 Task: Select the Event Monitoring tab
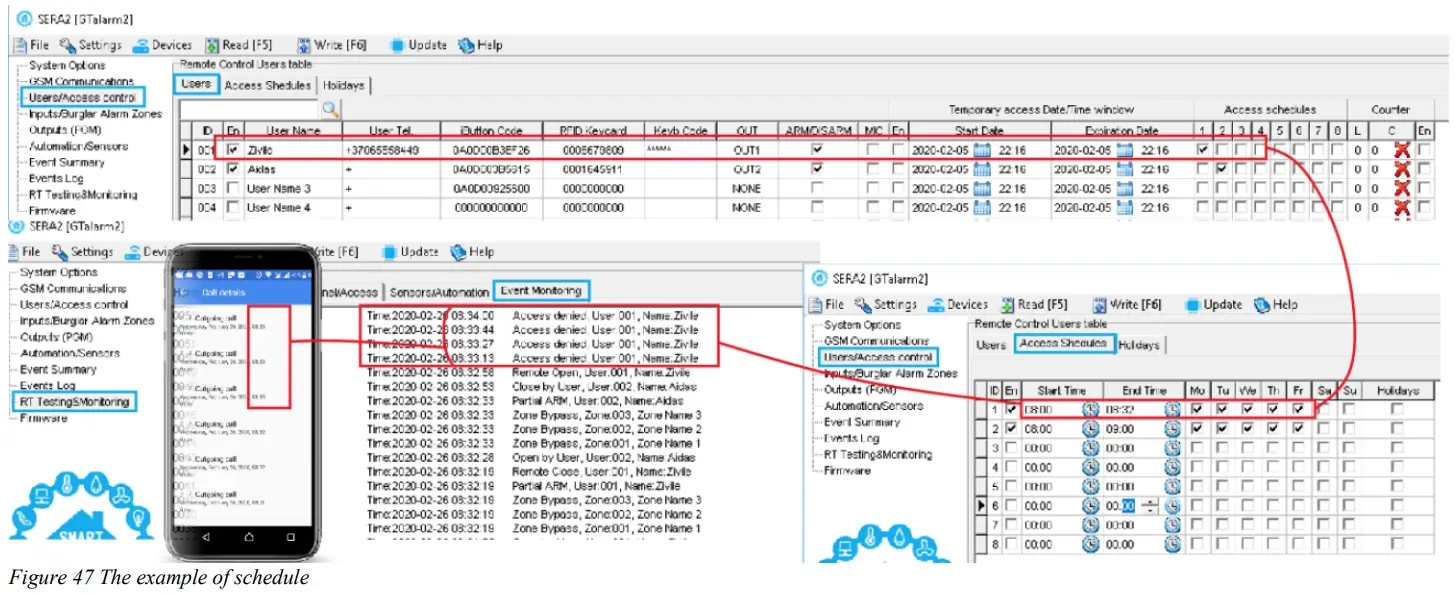pyautogui.click(x=541, y=291)
